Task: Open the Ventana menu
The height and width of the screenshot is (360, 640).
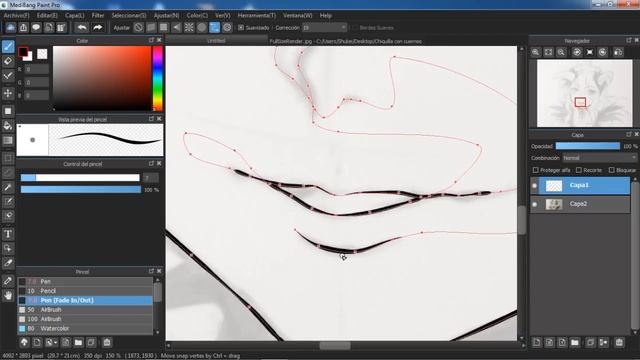Action: [298, 16]
